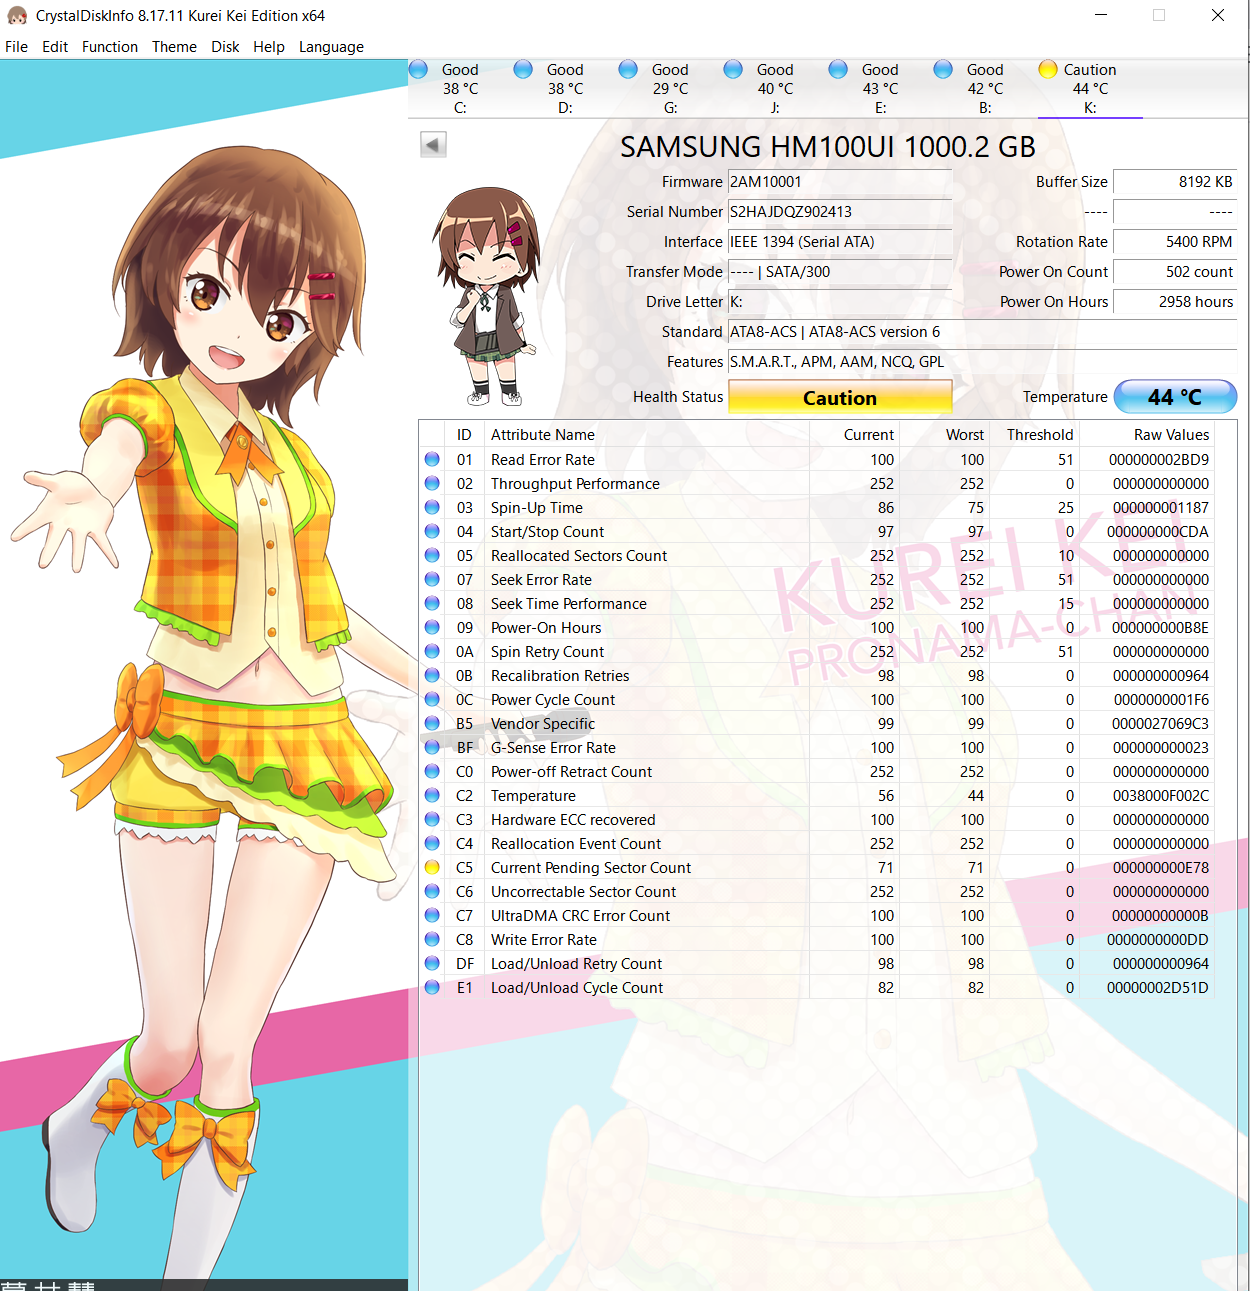The width and height of the screenshot is (1250, 1291).
Task: Select disk C: Good 38 °C
Action: (x=460, y=88)
